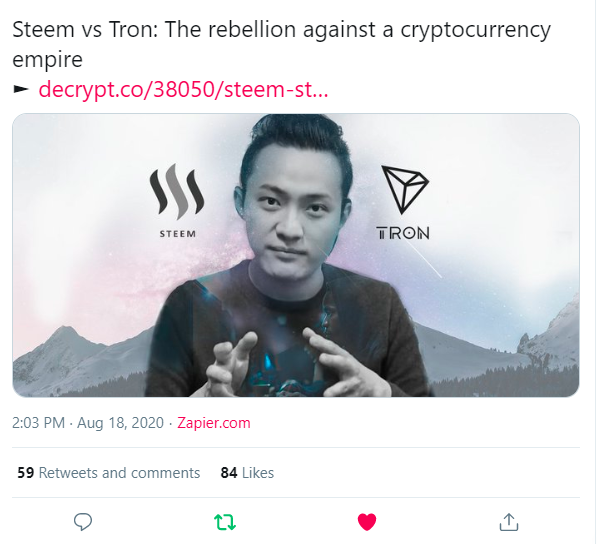Undo the retweet using green arrows icon
Image resolution: width=597 pixels, height=544 pixels.
[x=225, y=522]
